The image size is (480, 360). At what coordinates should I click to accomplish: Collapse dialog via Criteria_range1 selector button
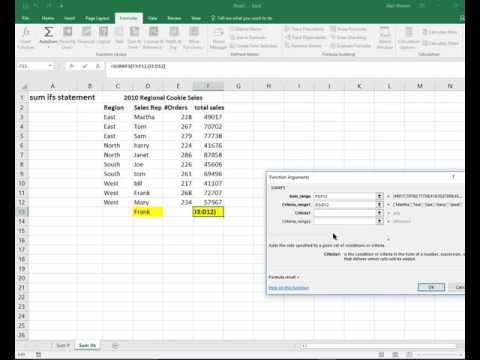(x=380, y=204)
